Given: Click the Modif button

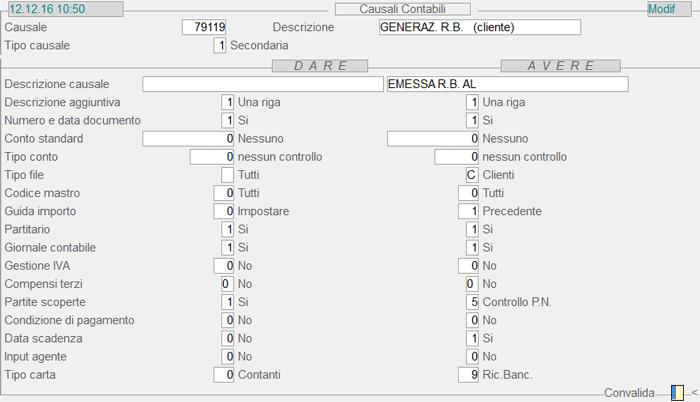Looking at the screenshot, I should click(669, 9).
